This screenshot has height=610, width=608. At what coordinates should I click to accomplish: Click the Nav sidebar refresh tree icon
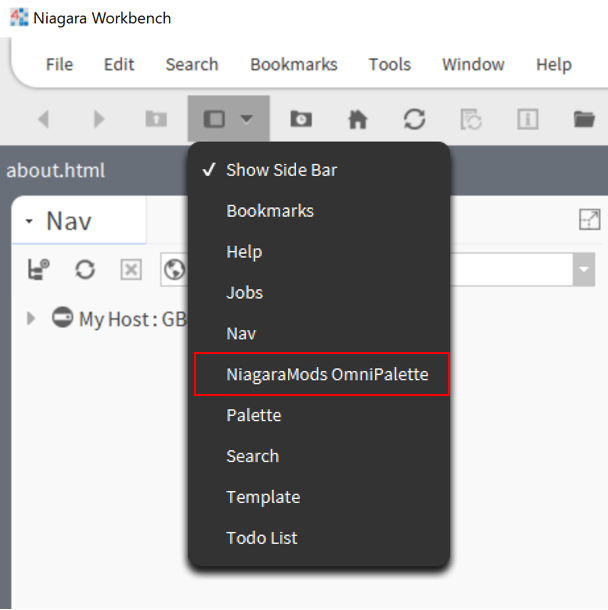click(x=85, y=269)
